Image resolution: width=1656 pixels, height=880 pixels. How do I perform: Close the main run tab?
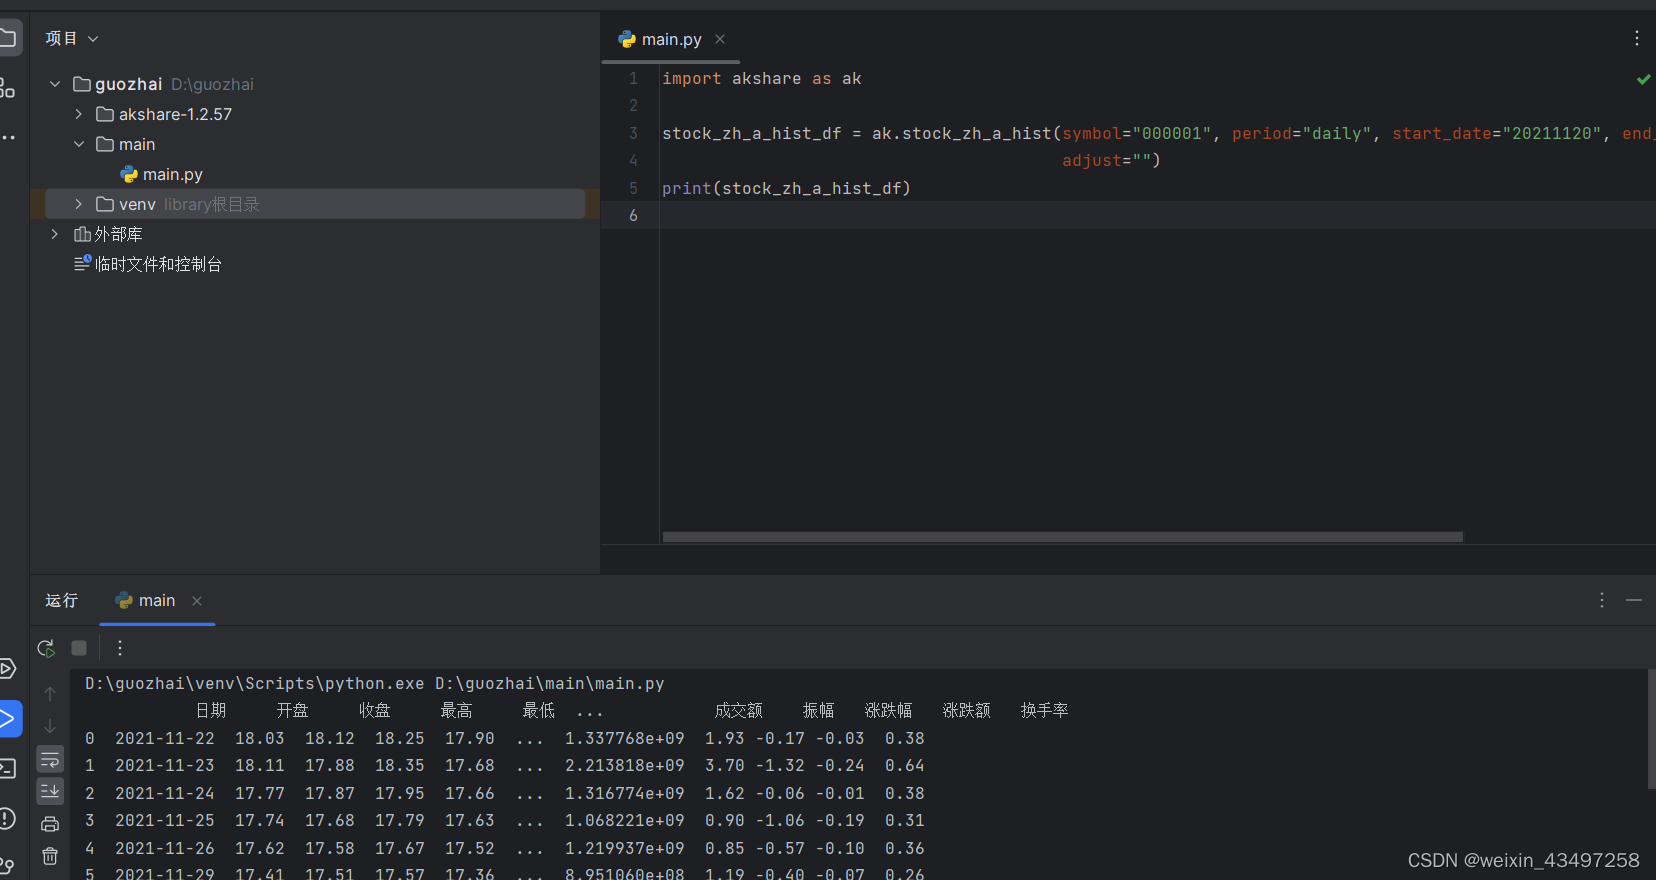[x=197, y=601]
